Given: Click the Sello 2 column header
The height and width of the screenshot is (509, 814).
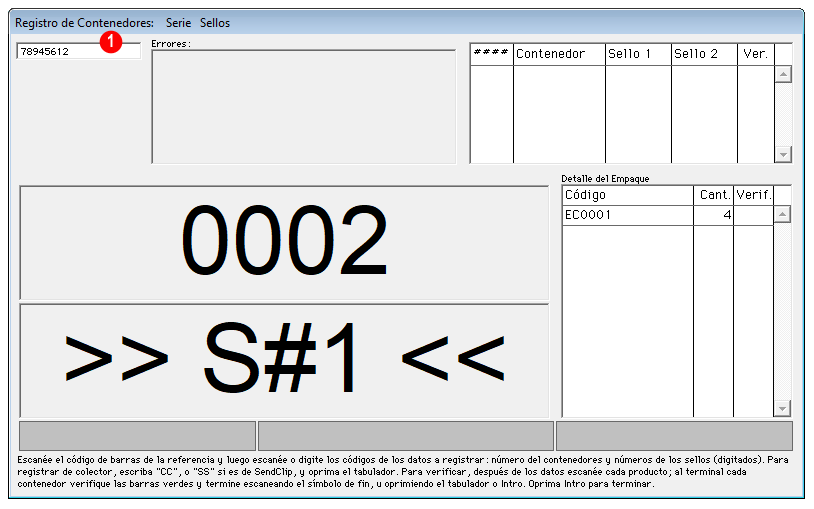Looking at the screenshot, I should pos(704,54).
